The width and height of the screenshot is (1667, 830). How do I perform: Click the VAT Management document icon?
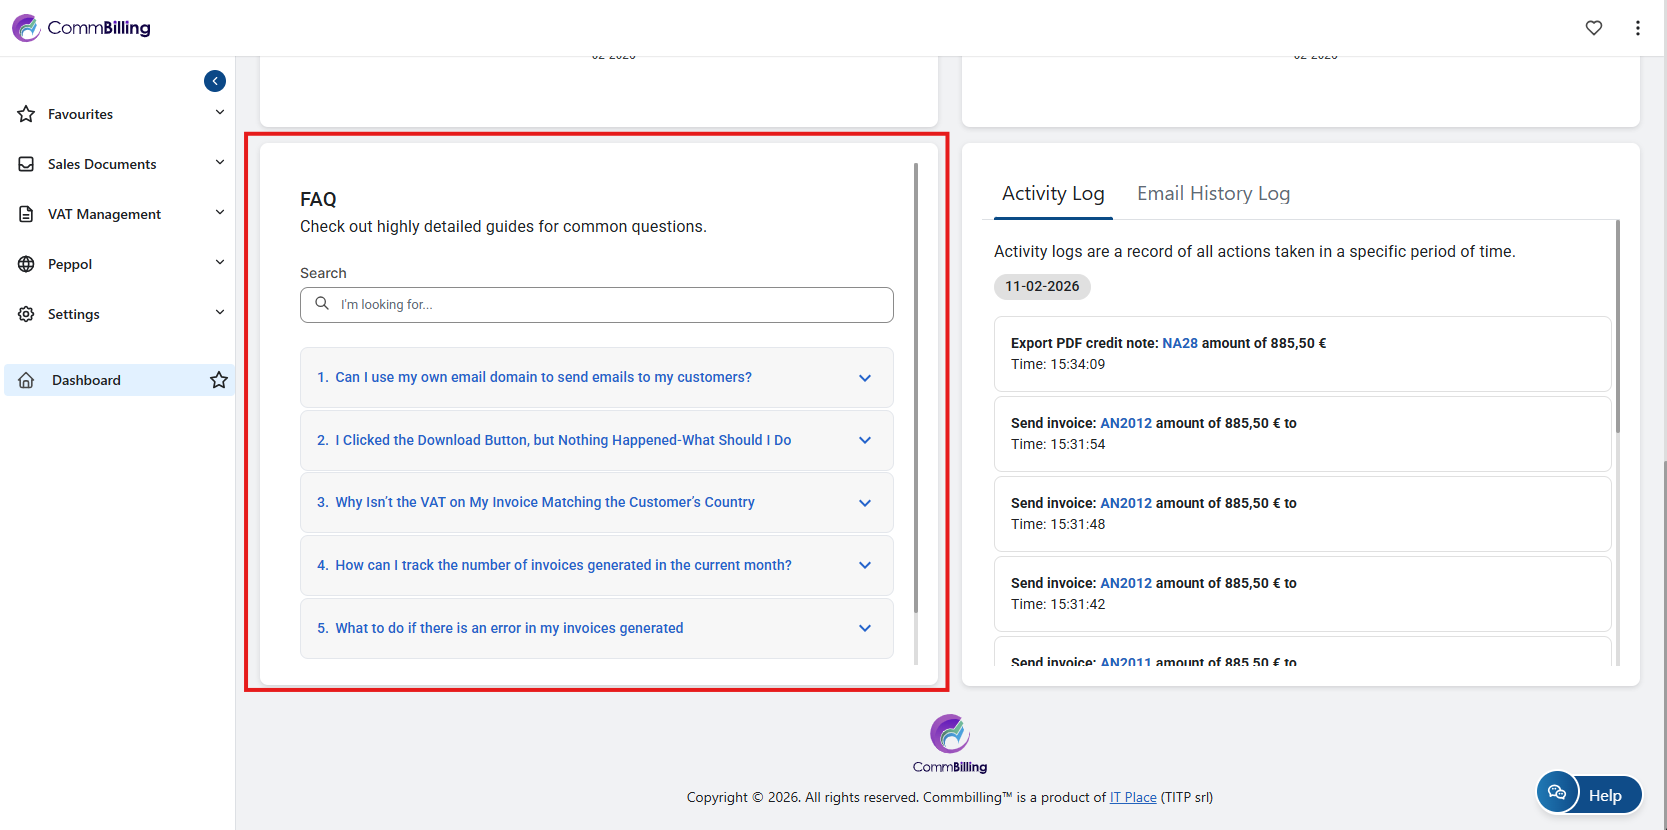(27, 214)
